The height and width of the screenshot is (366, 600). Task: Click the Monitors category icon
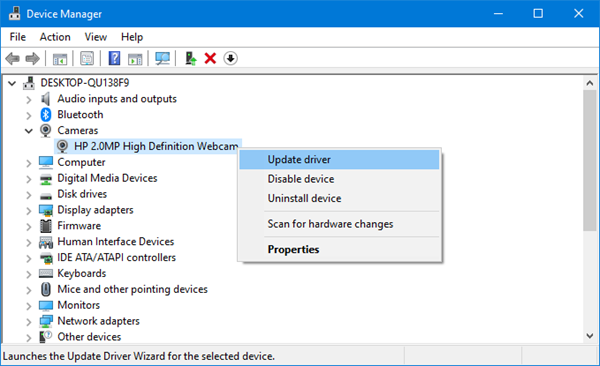[46, 306]
